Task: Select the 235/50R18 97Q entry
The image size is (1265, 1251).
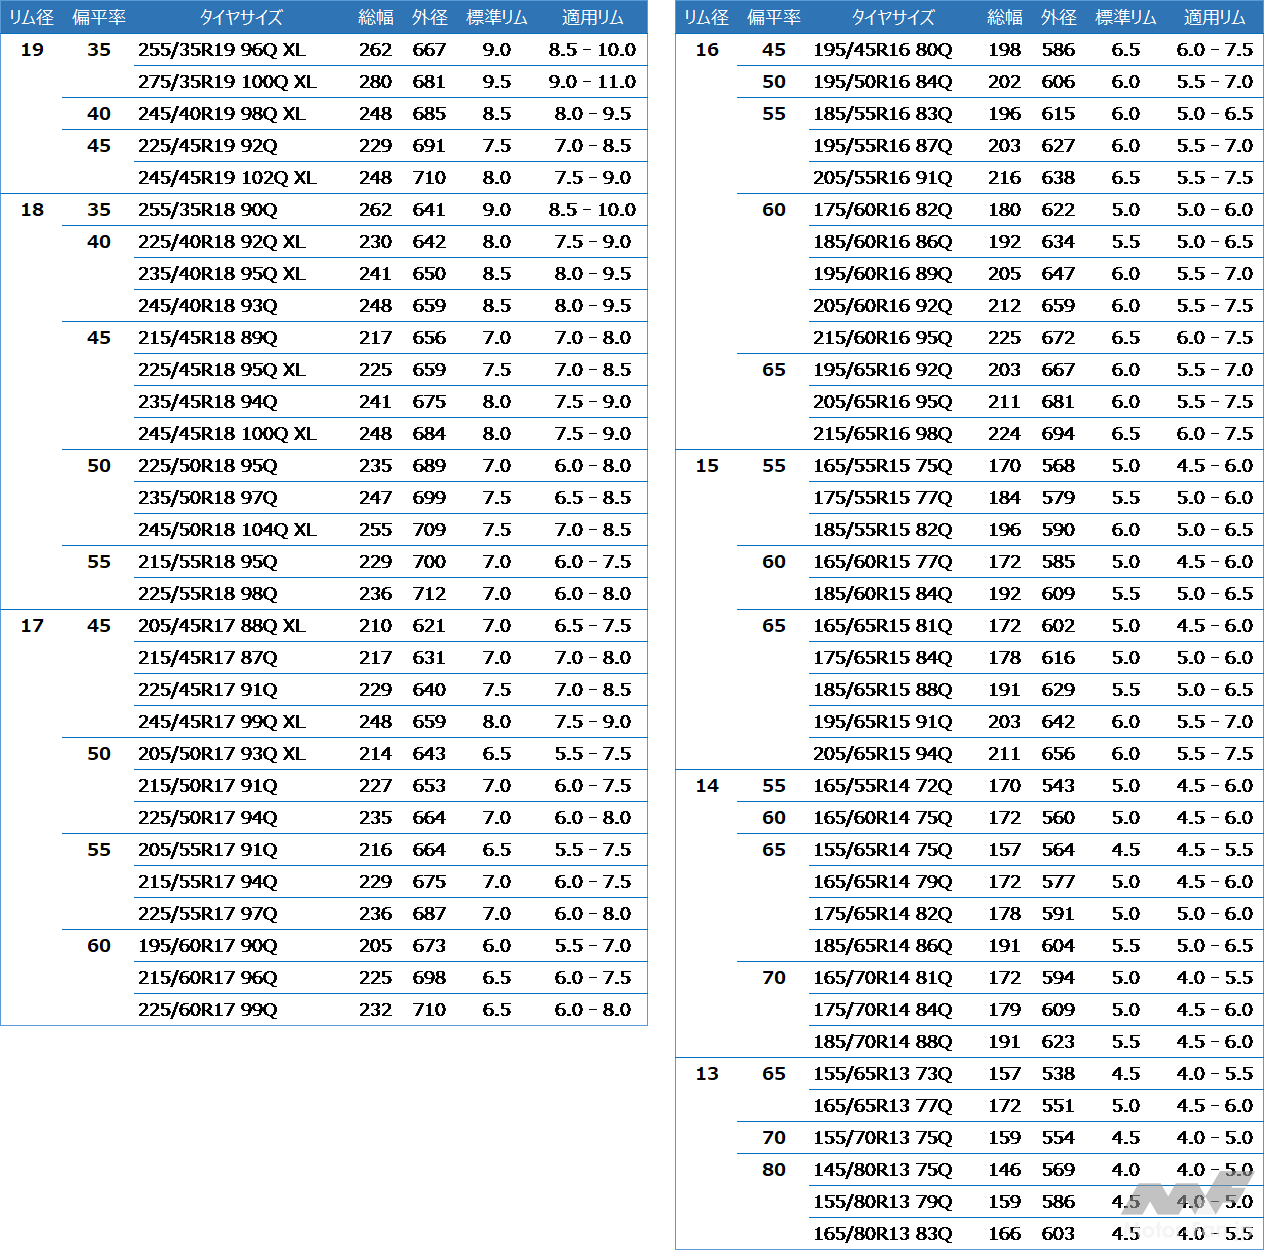Action: coord(208,497)
